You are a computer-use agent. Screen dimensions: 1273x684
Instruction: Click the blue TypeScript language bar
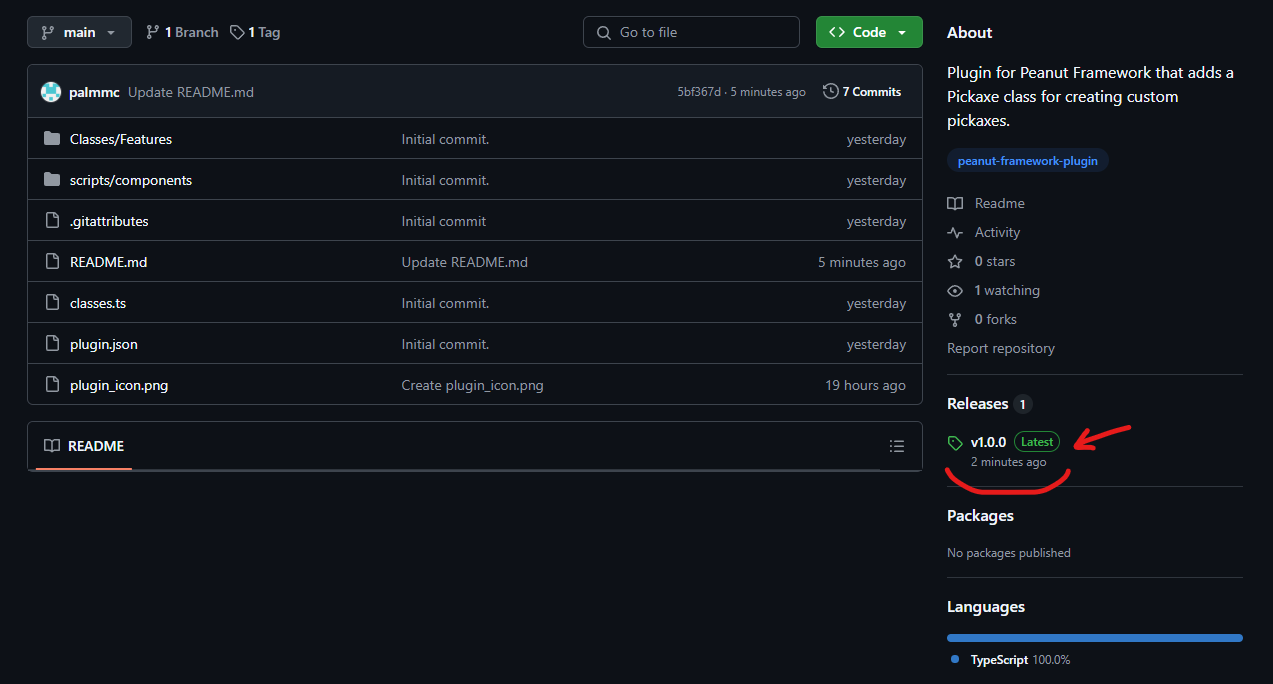tap(1095, 637)
